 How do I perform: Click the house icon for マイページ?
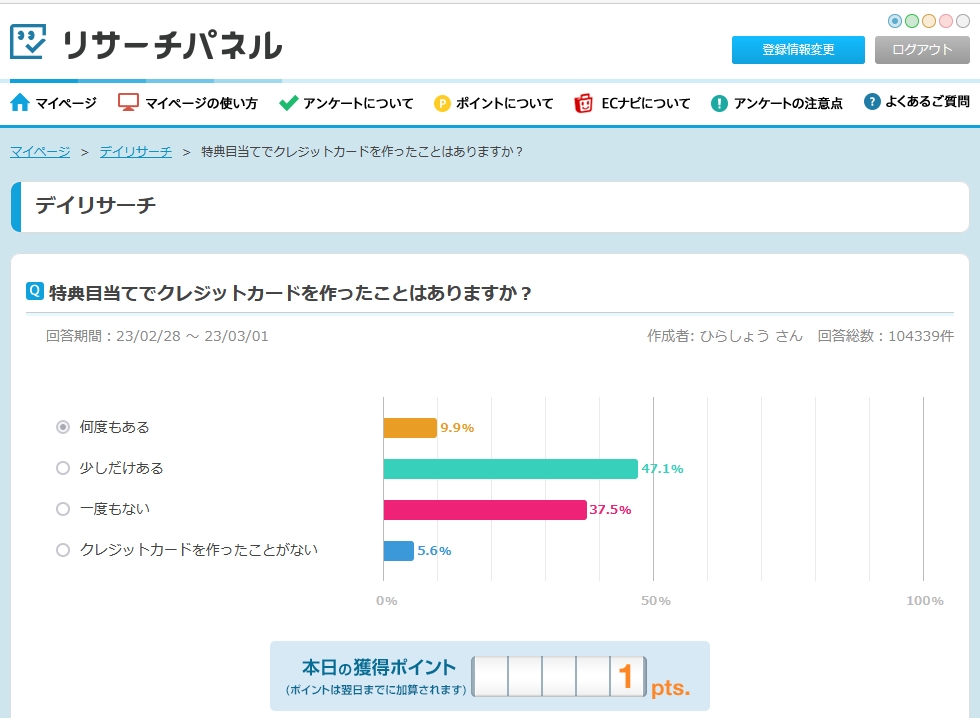point(20,102)
